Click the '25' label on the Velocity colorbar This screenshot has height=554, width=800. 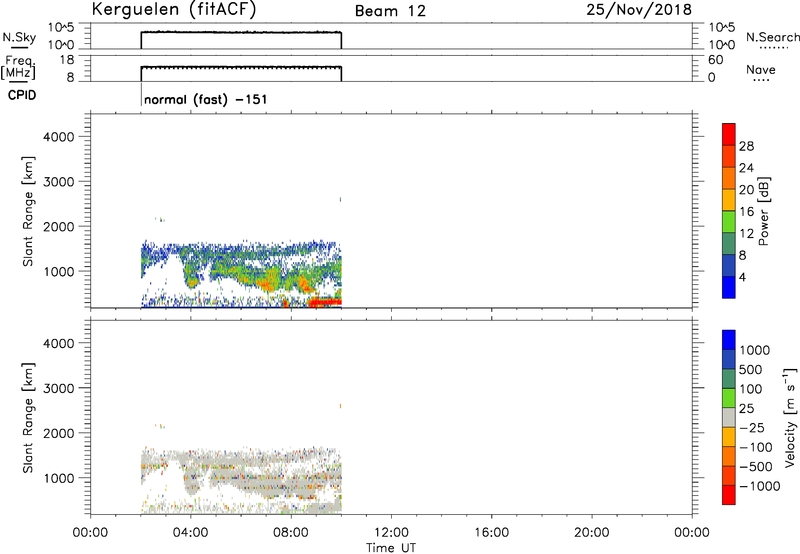(x=746, y=409)
